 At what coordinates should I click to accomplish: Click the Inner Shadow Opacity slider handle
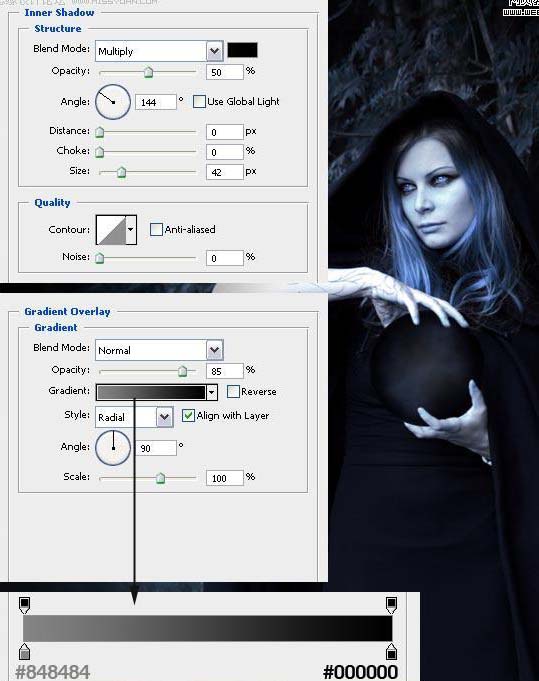point(149,72)
